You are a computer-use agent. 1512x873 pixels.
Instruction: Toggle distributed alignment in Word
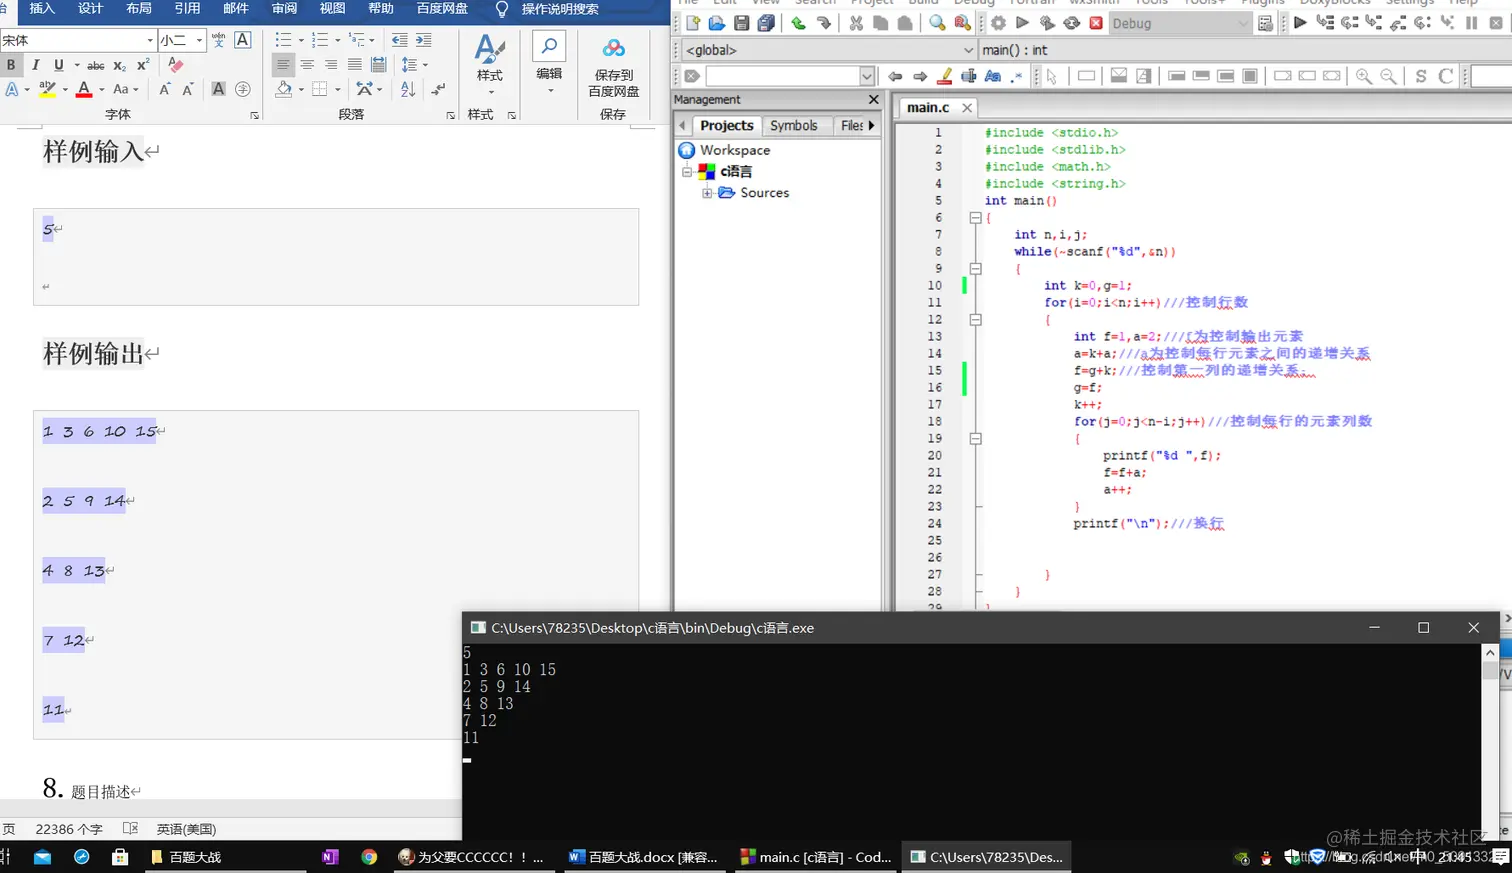(379, 65)
